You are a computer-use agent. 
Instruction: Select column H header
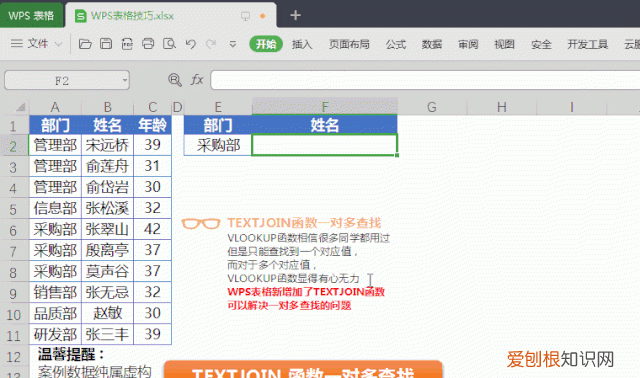pos(502,107)
